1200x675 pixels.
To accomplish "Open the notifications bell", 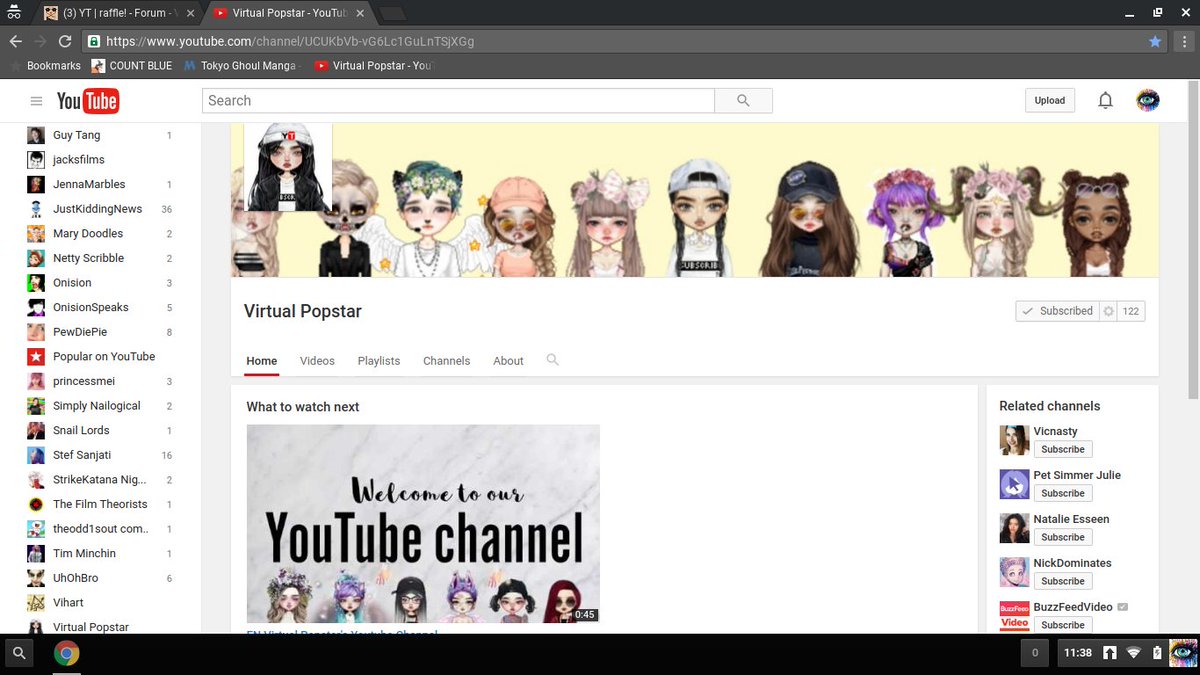I will tap(1105, 101).
